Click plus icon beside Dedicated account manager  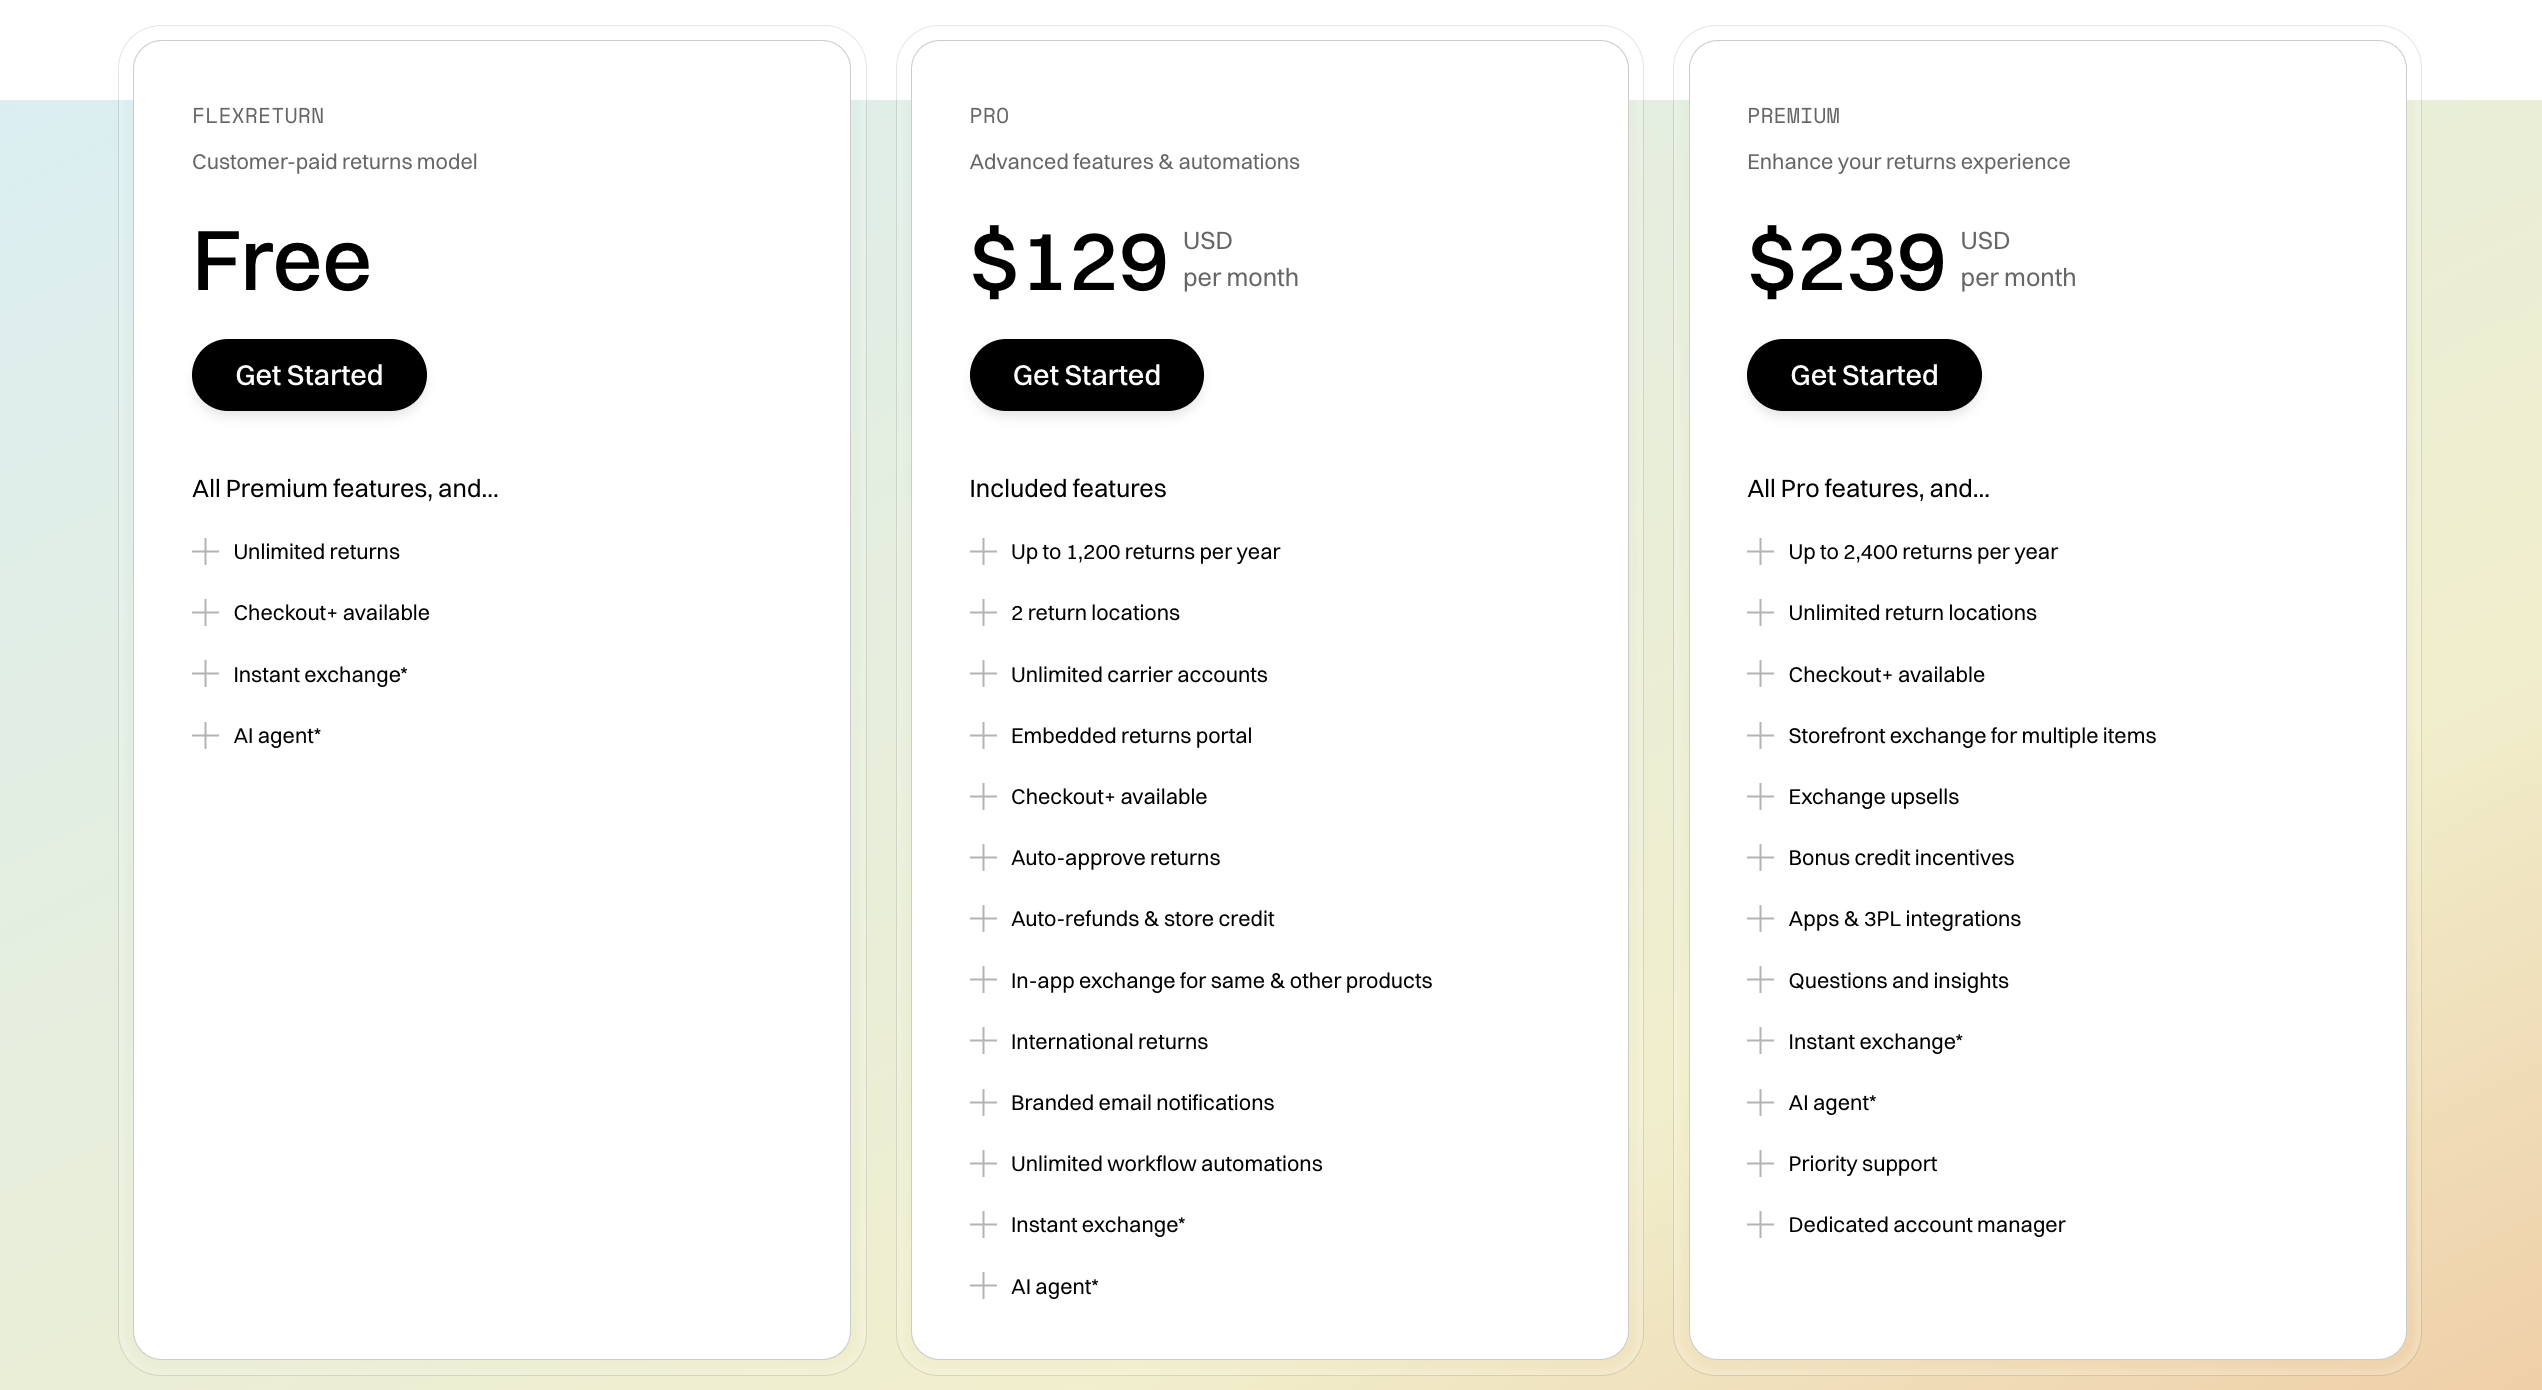click(1760, 1225)
